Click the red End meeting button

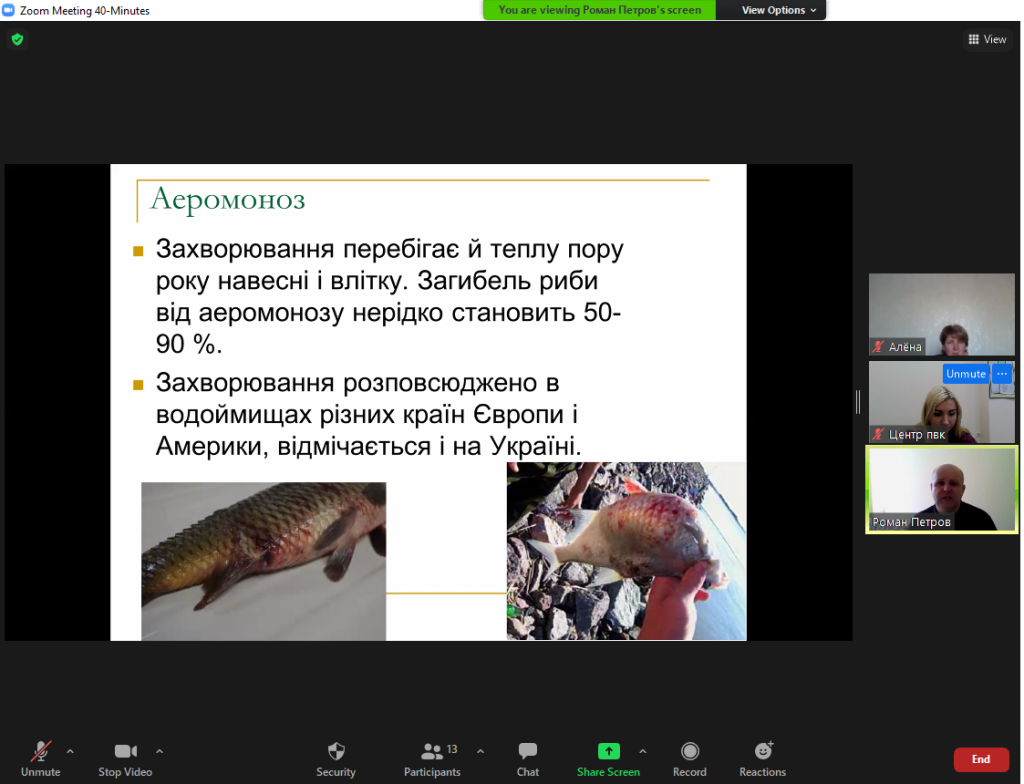click(x=981, y=760)
